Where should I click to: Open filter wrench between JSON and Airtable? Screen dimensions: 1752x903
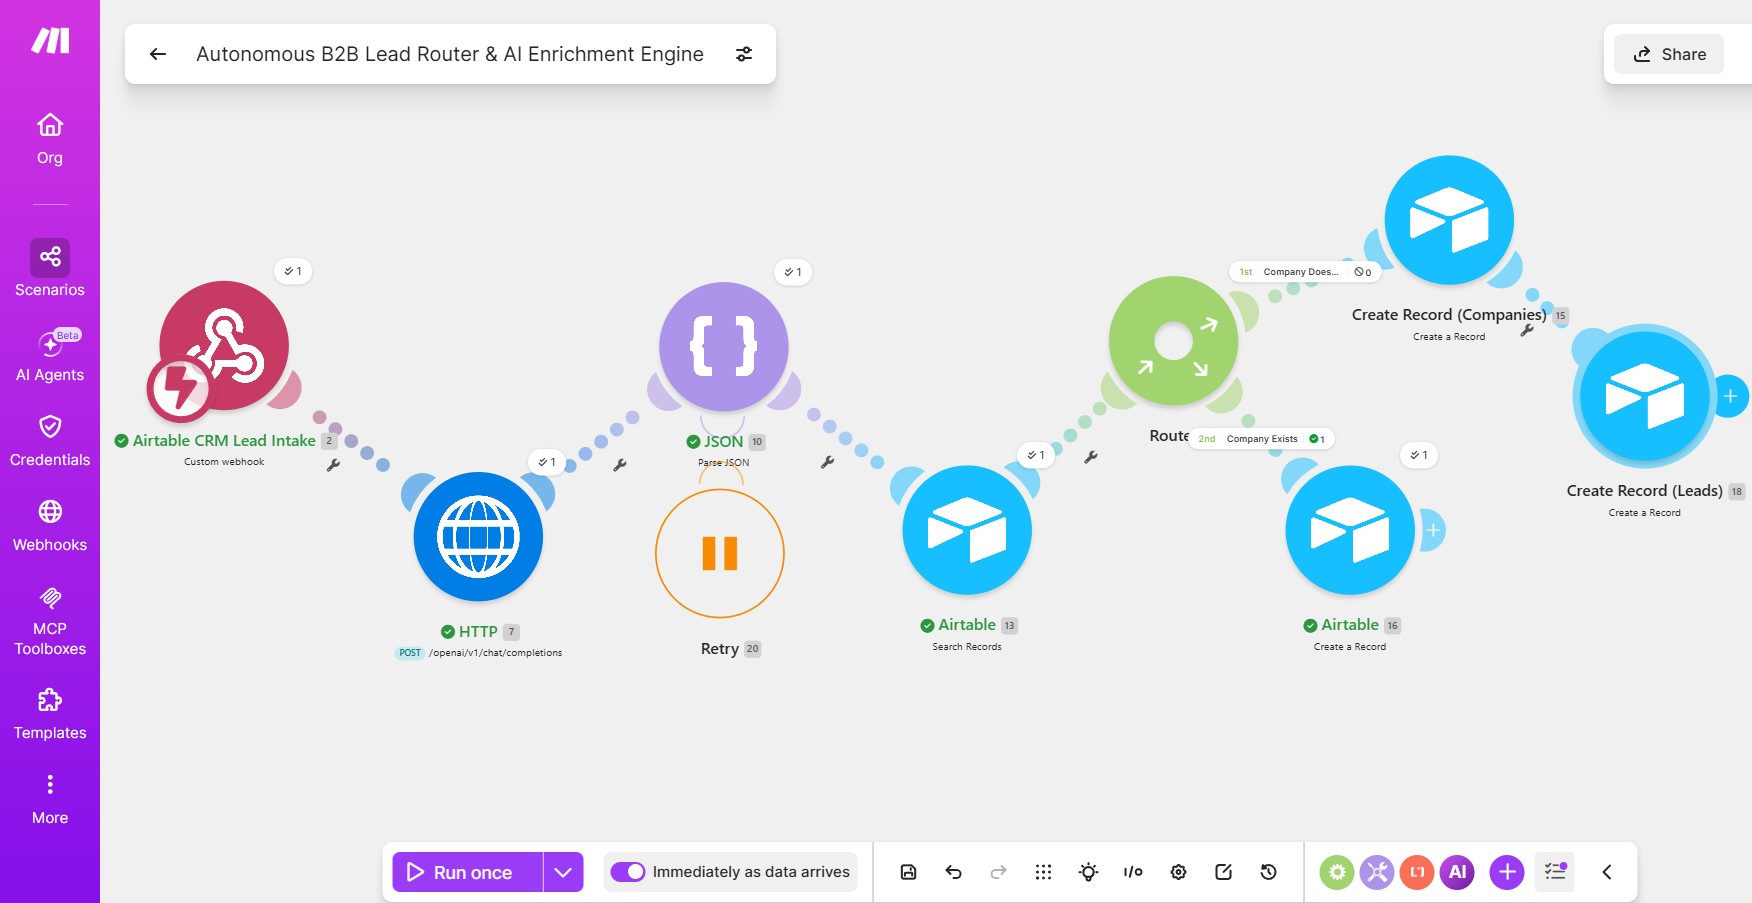(827, 462)
